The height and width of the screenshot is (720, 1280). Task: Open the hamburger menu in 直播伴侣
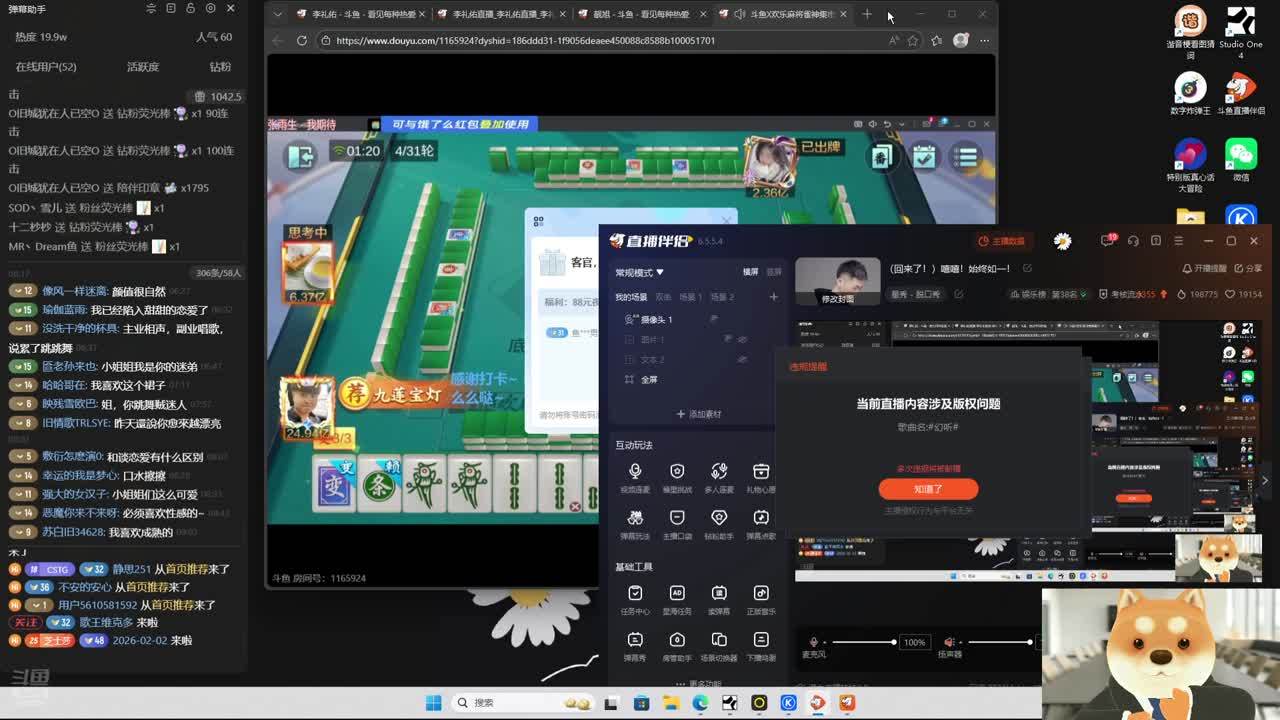pos(1179,241)
